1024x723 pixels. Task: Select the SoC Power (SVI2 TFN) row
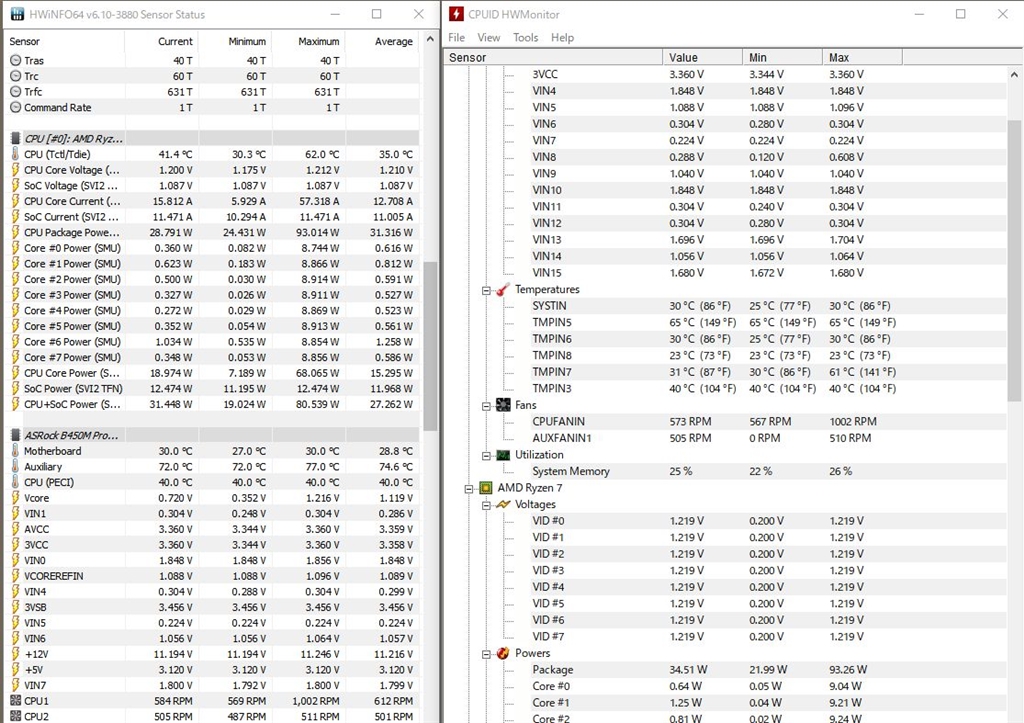(212, 389)
